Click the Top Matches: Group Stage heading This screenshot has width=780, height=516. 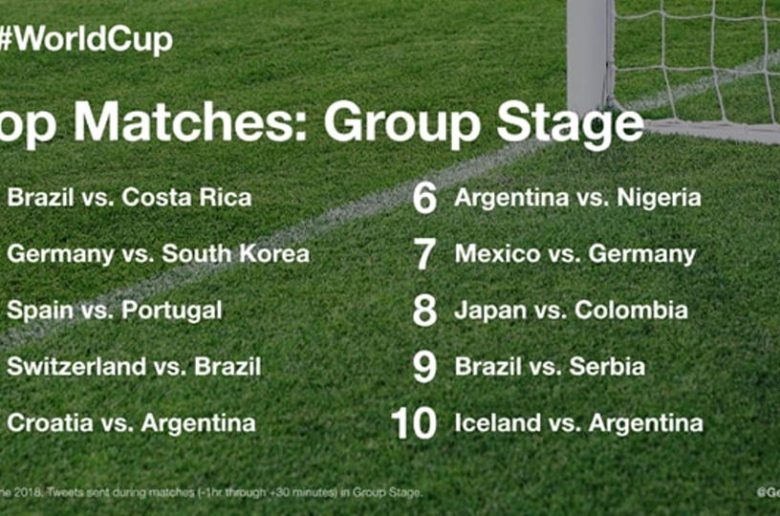pyautogui.click(x=320, y=124)
